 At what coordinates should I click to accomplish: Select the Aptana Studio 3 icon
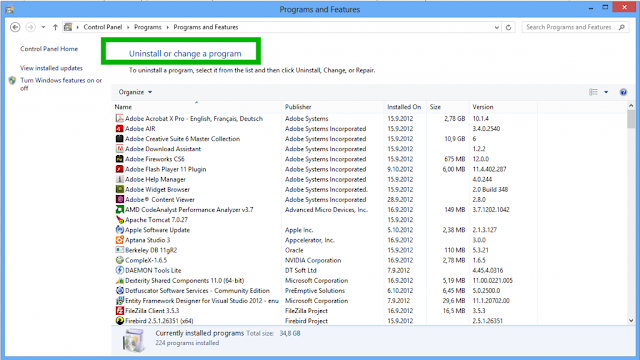pyautogui.click(x=119, y=240)
